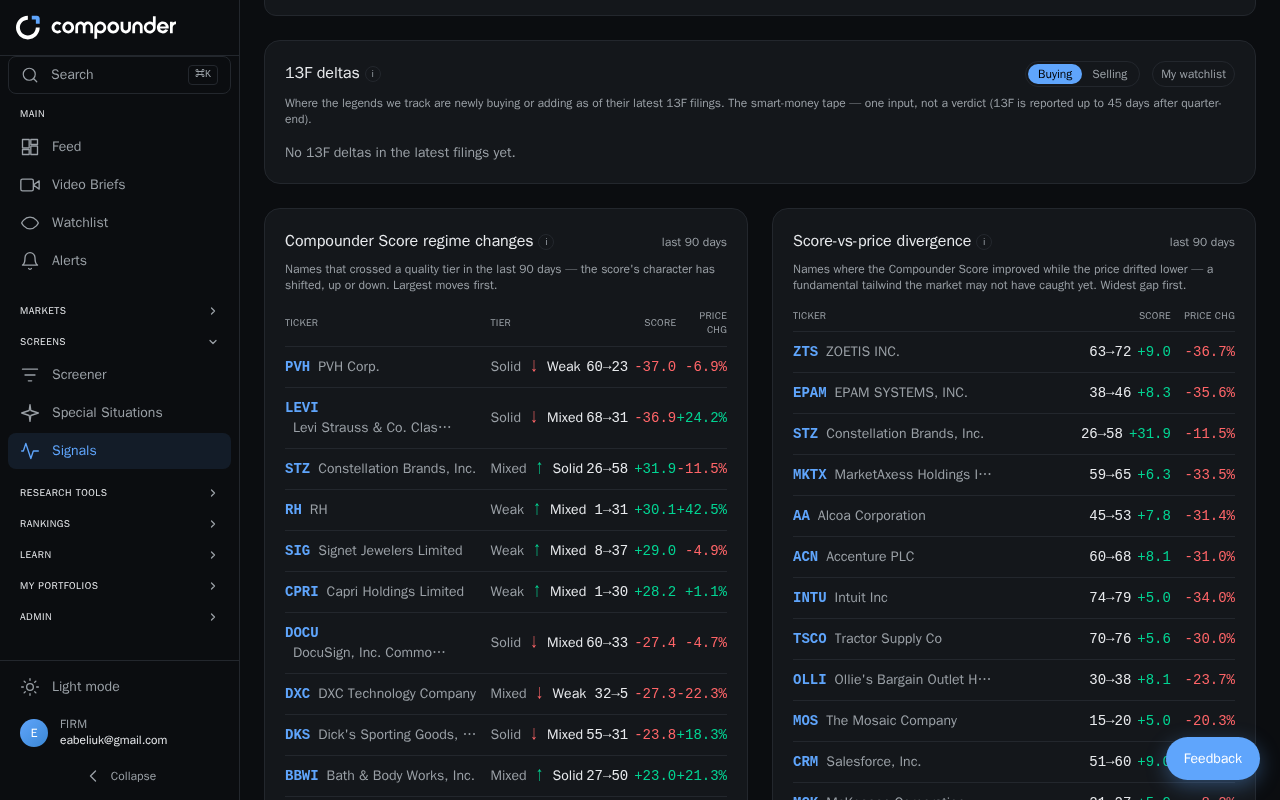Expand the Learn section

pos(119,555)
